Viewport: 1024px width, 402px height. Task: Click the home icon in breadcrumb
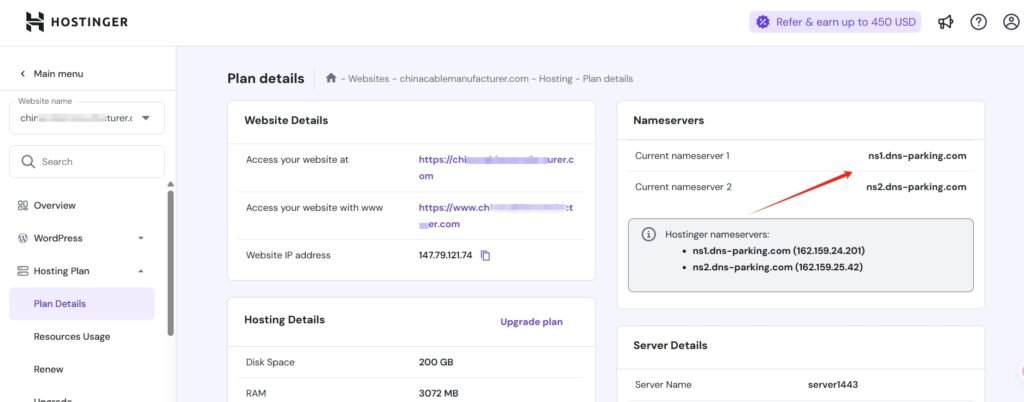(x=331, y=78)
